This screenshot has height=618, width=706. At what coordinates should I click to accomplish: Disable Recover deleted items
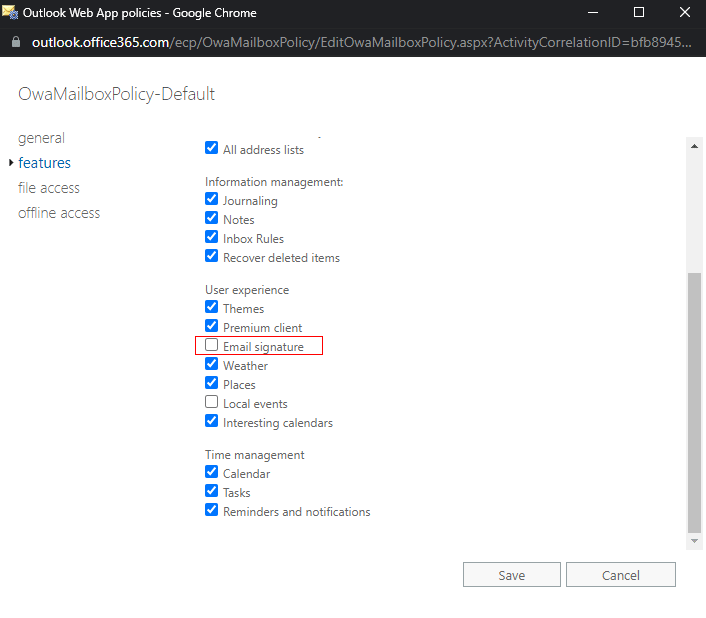click(211, 257)
